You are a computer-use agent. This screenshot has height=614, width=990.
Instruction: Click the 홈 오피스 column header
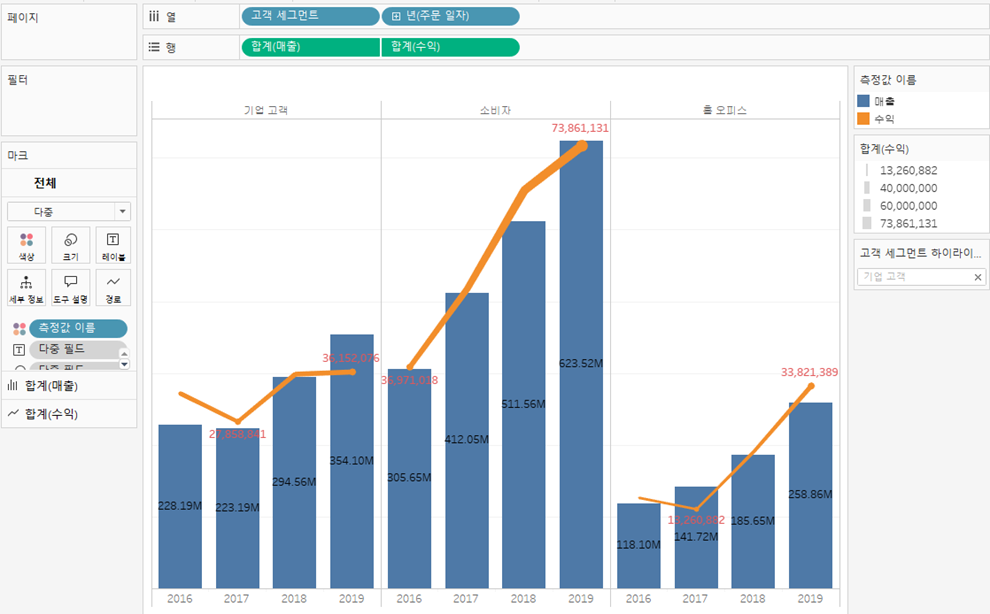coord(724,110)
